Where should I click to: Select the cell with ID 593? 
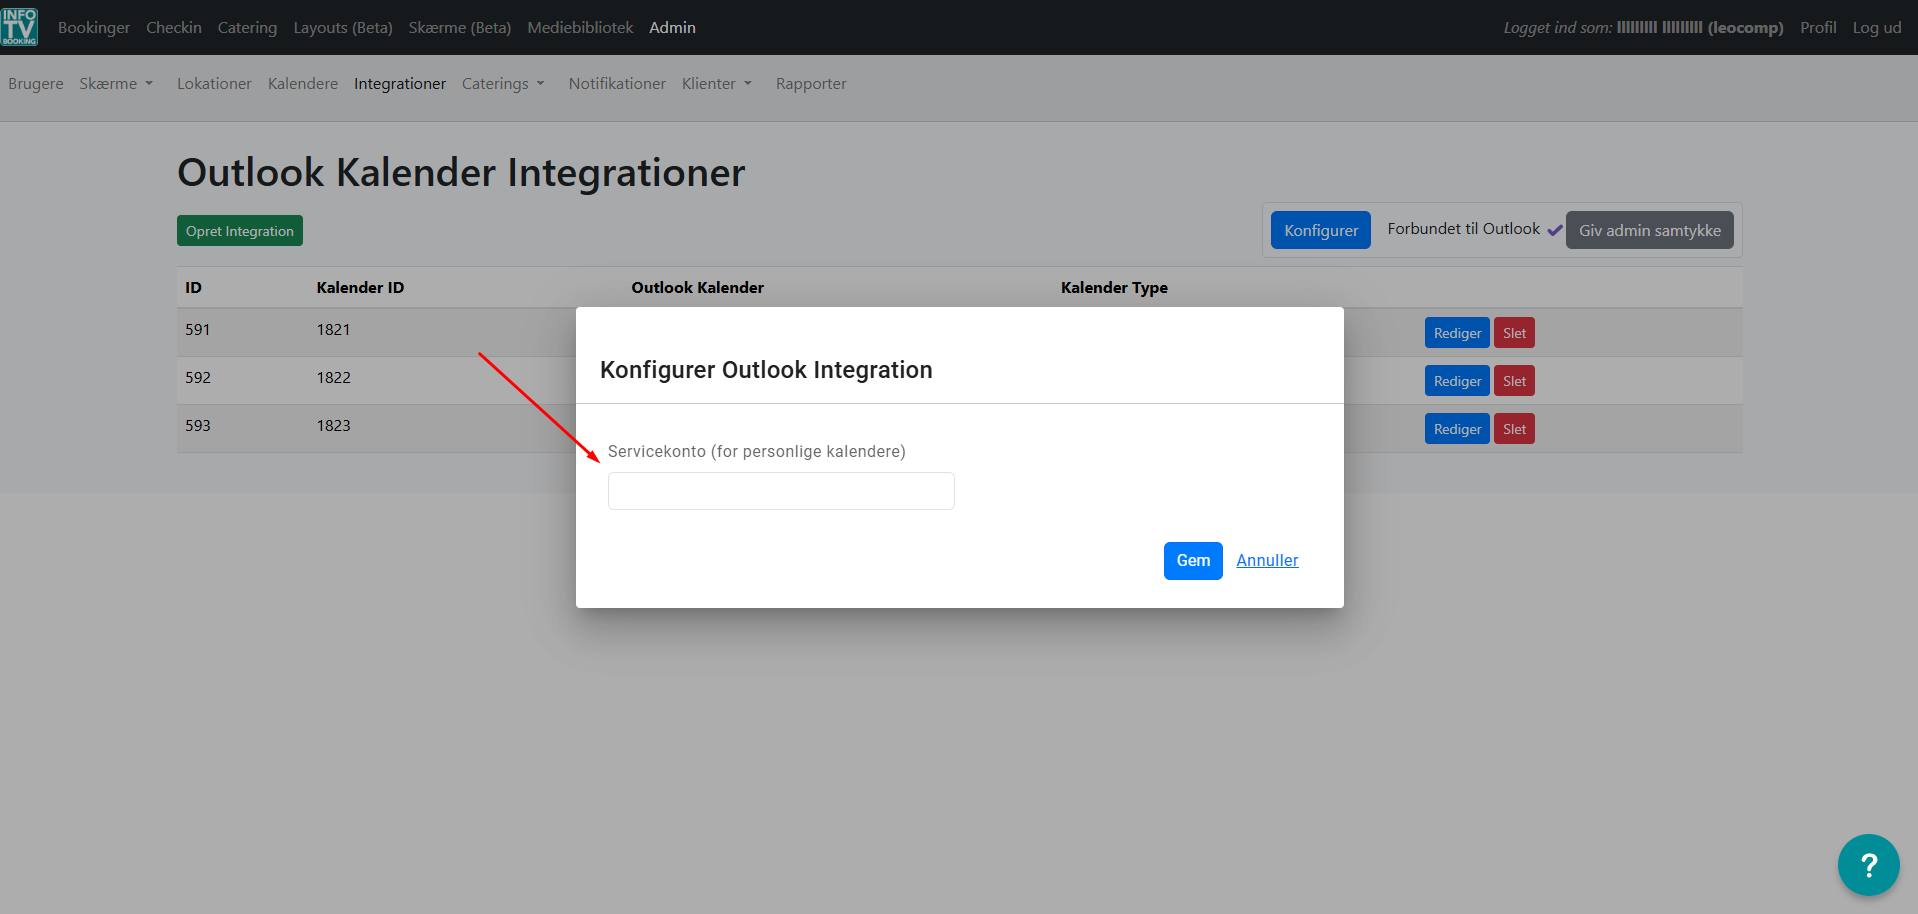(x=198, y=426)
